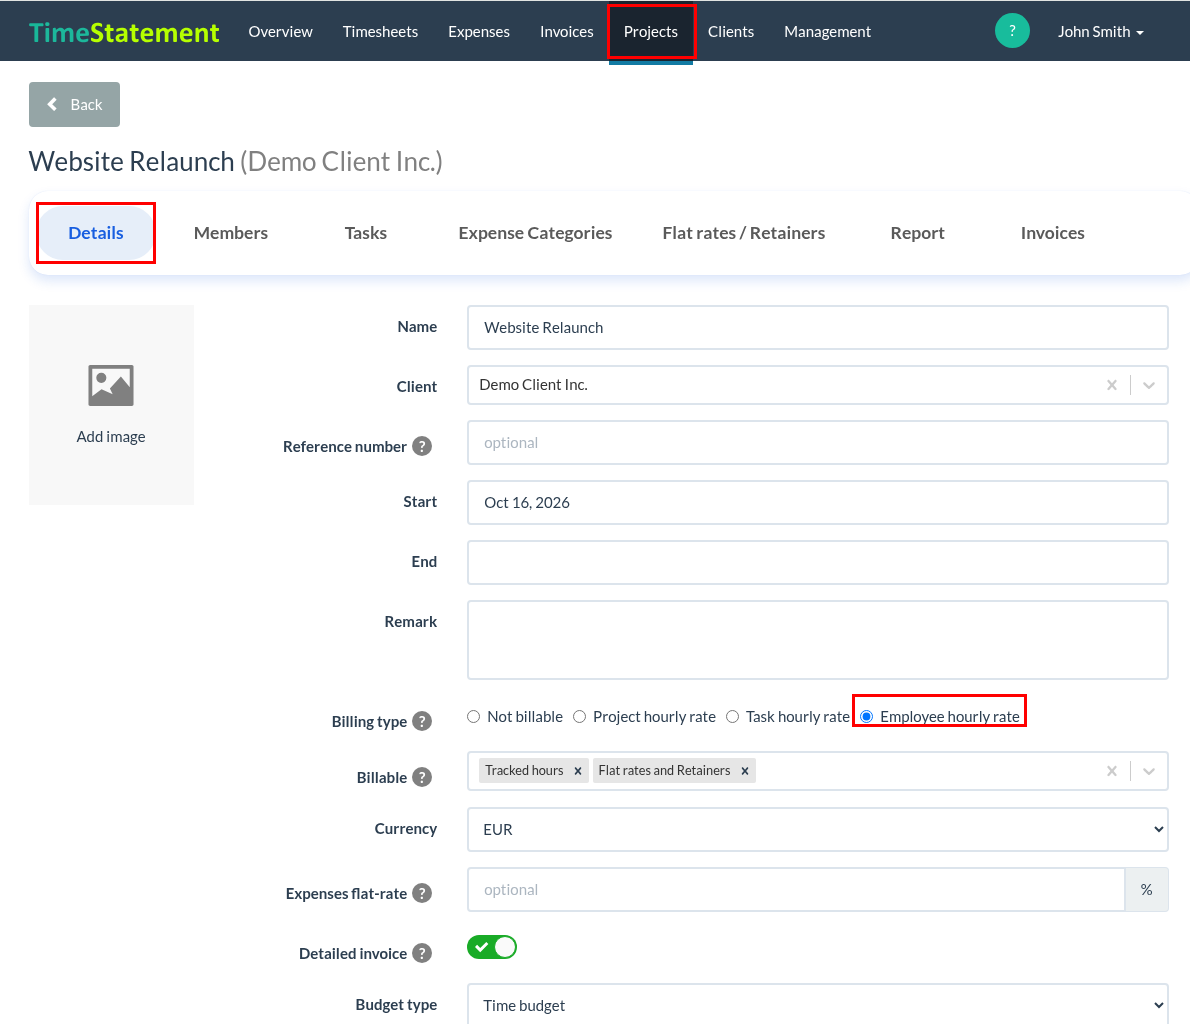
Task: Show help for Detailed invoice
Action: pyautogui.click(x=422, y=953)
